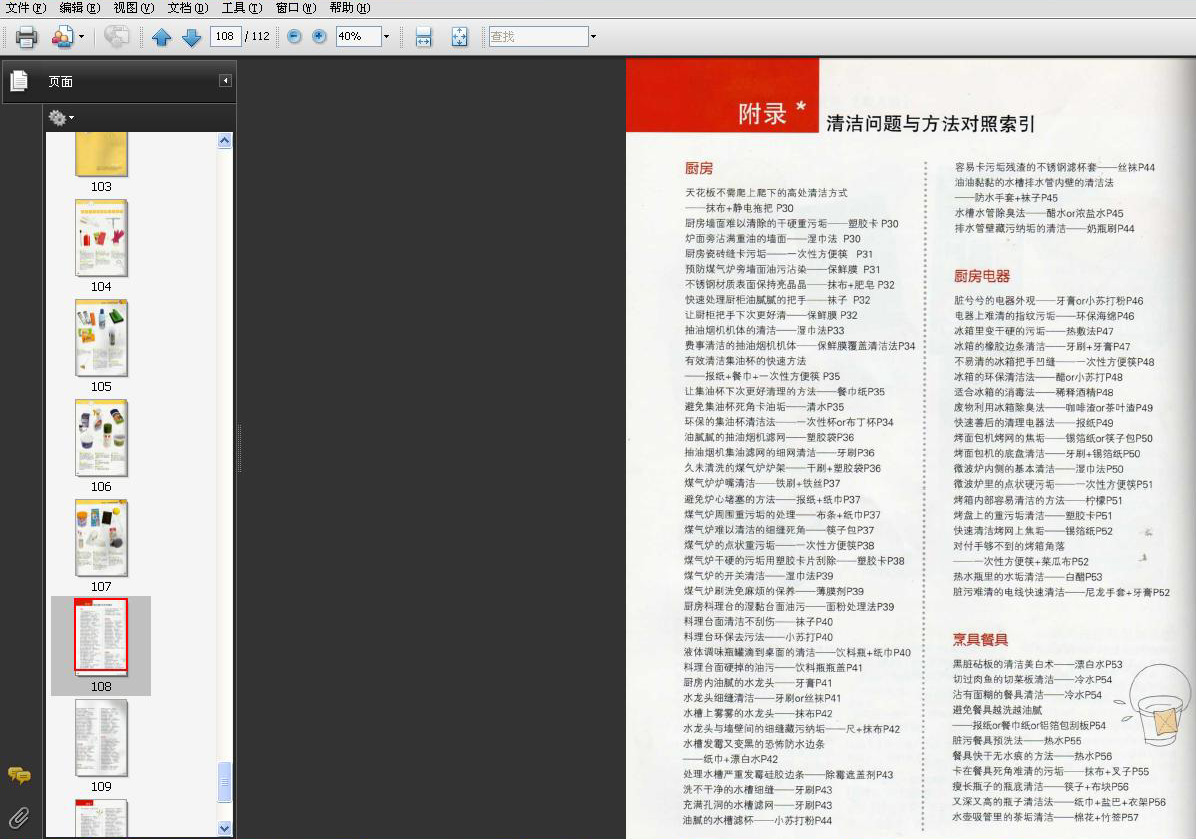Expand the zoom percentage dropdown
The image size is (1196, 839).
(x=386, y=36)
